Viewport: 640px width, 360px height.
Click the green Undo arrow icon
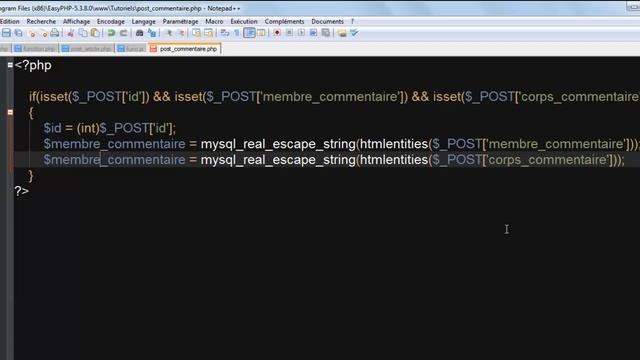coord(111,33)
